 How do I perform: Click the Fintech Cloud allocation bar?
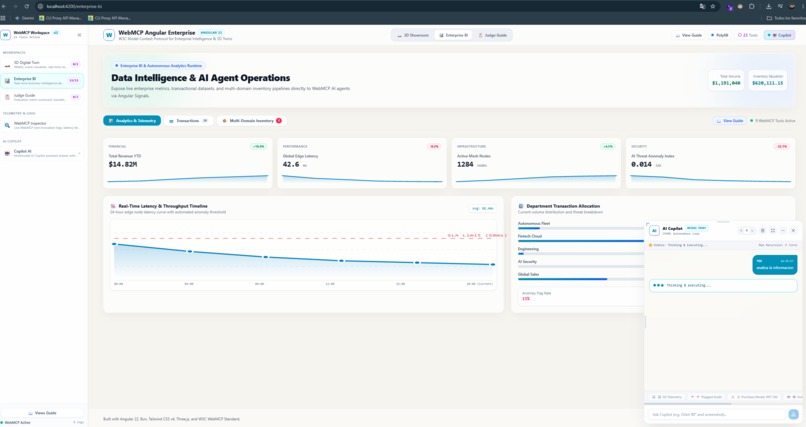[x=581, y=241]
